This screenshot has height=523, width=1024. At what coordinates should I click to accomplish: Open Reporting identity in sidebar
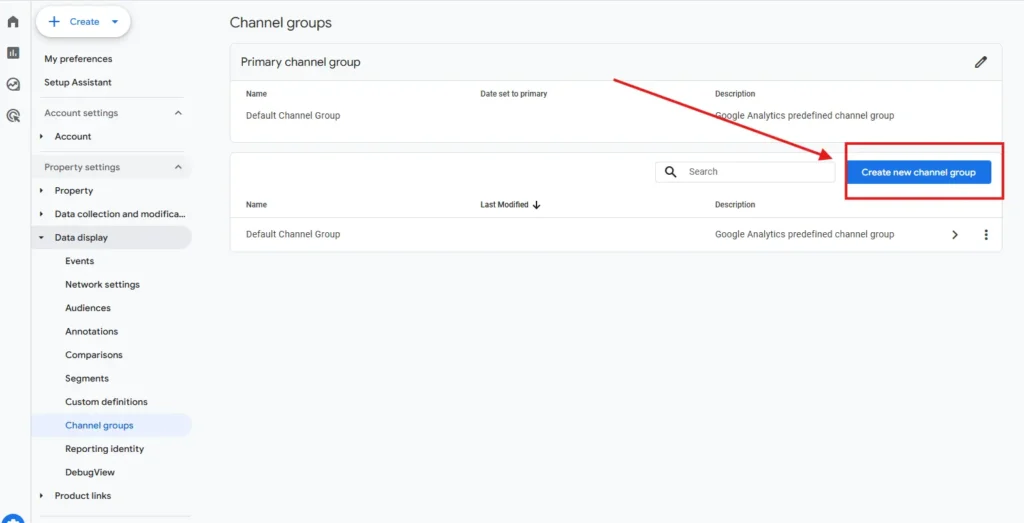pyautogui.click(x=104, y=449)
